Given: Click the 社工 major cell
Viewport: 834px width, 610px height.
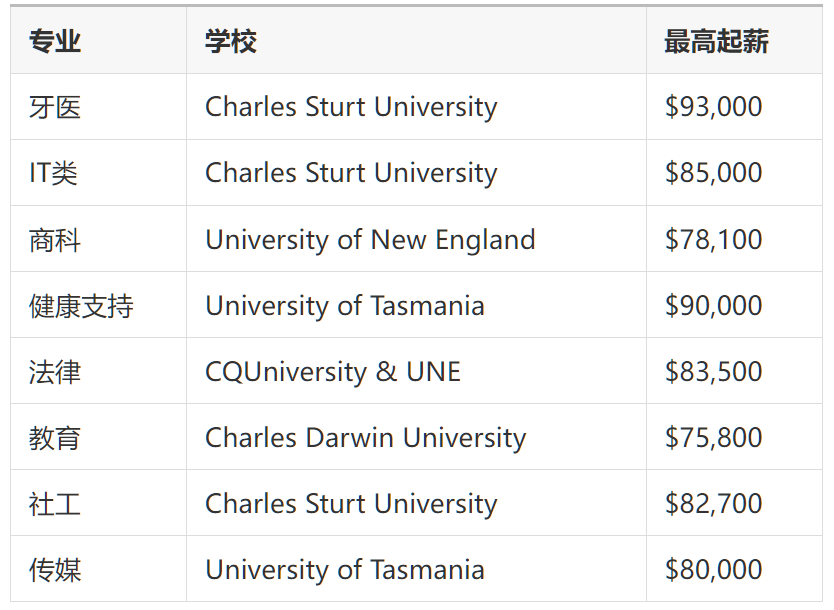Looking at the screenshot, I should [x=55, y=504].
